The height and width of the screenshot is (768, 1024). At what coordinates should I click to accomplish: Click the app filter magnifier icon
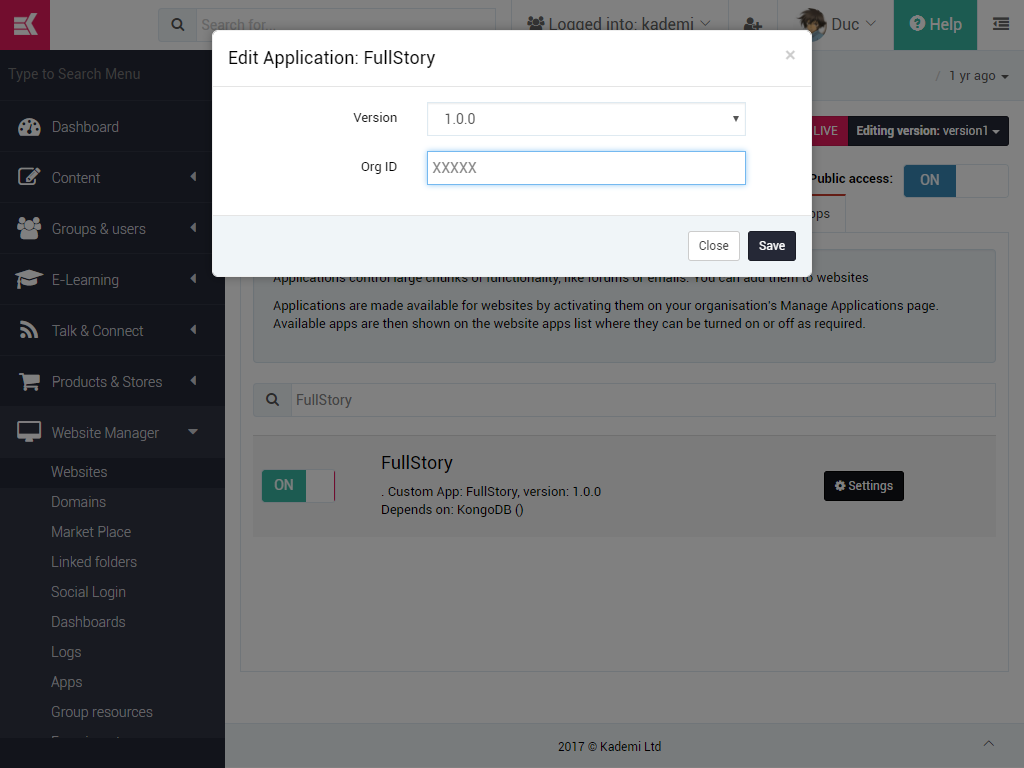point(272,400)
